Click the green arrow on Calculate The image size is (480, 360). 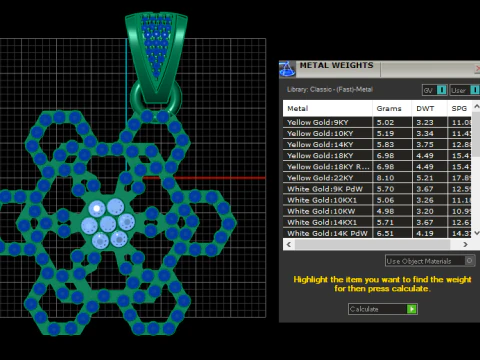click(x=412, y=309)
